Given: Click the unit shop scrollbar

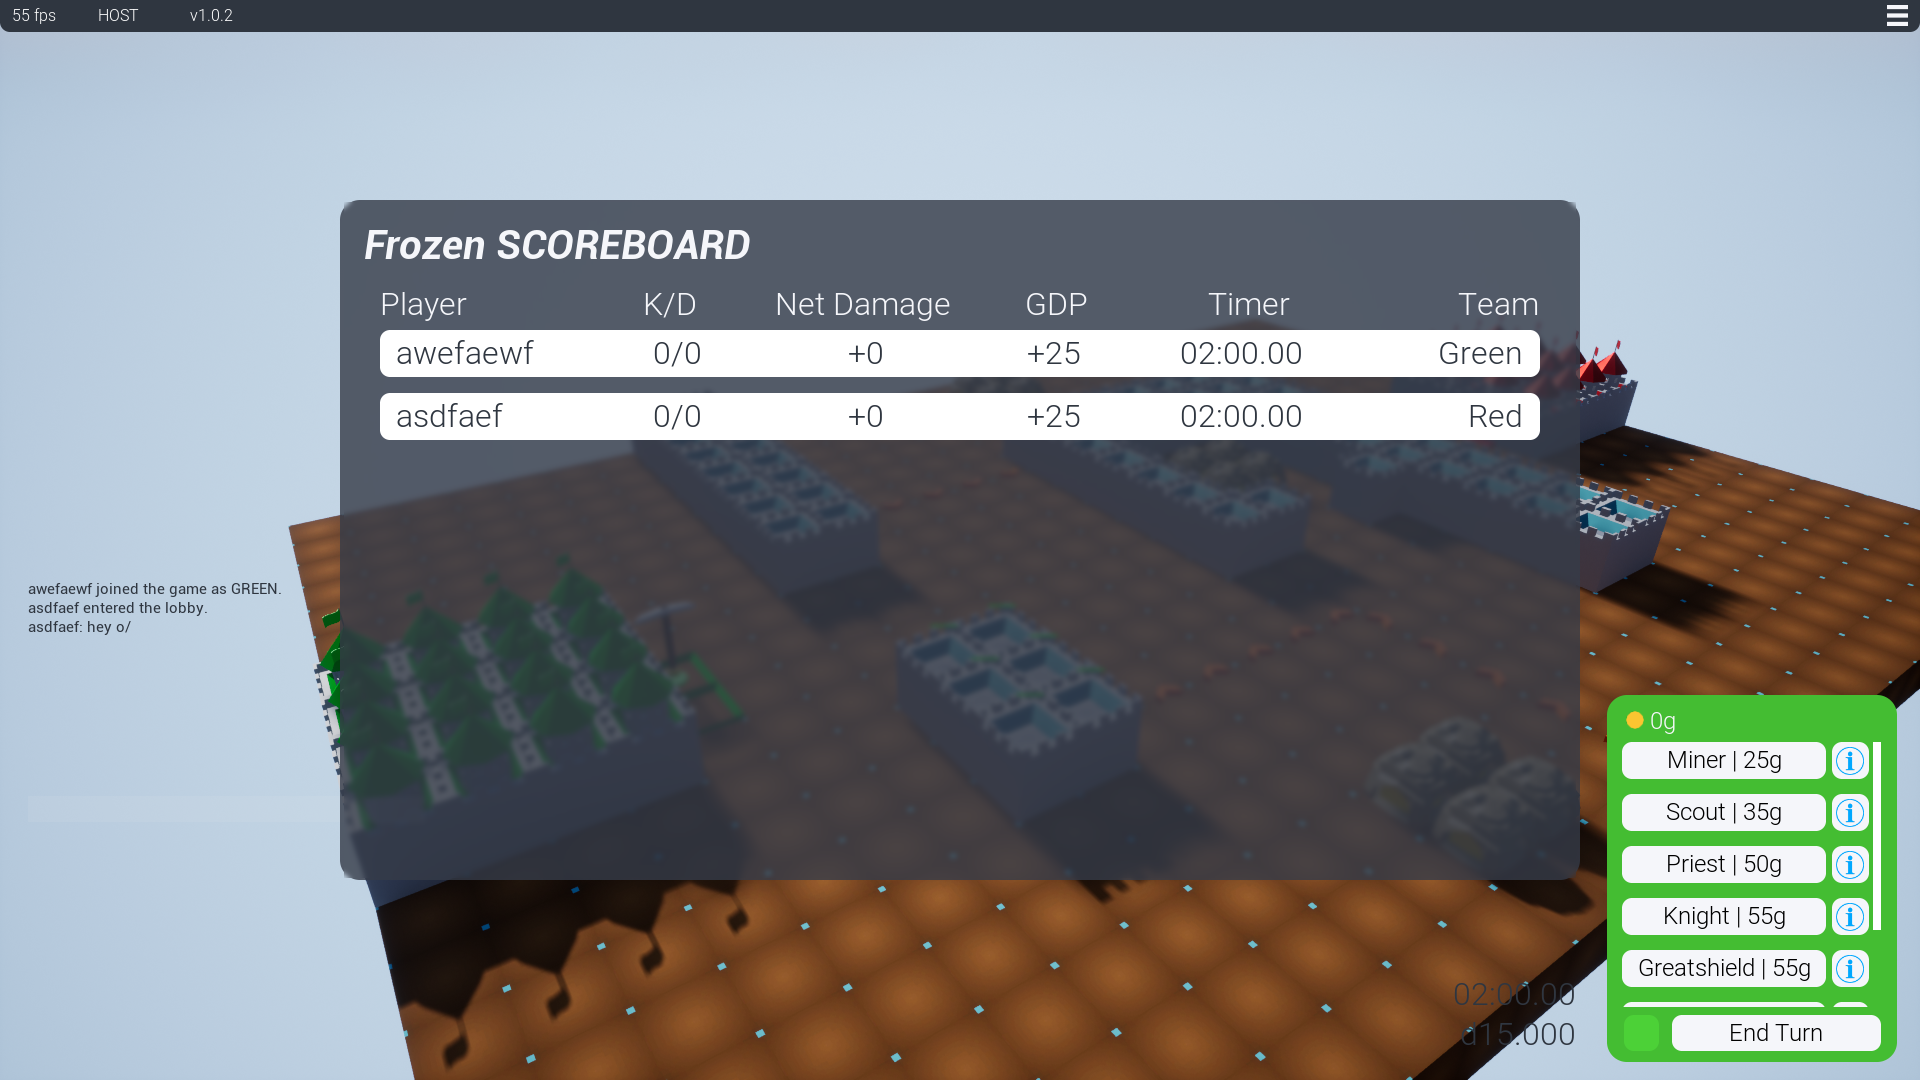Looking at the screenshot, I should pos(1877,836).
